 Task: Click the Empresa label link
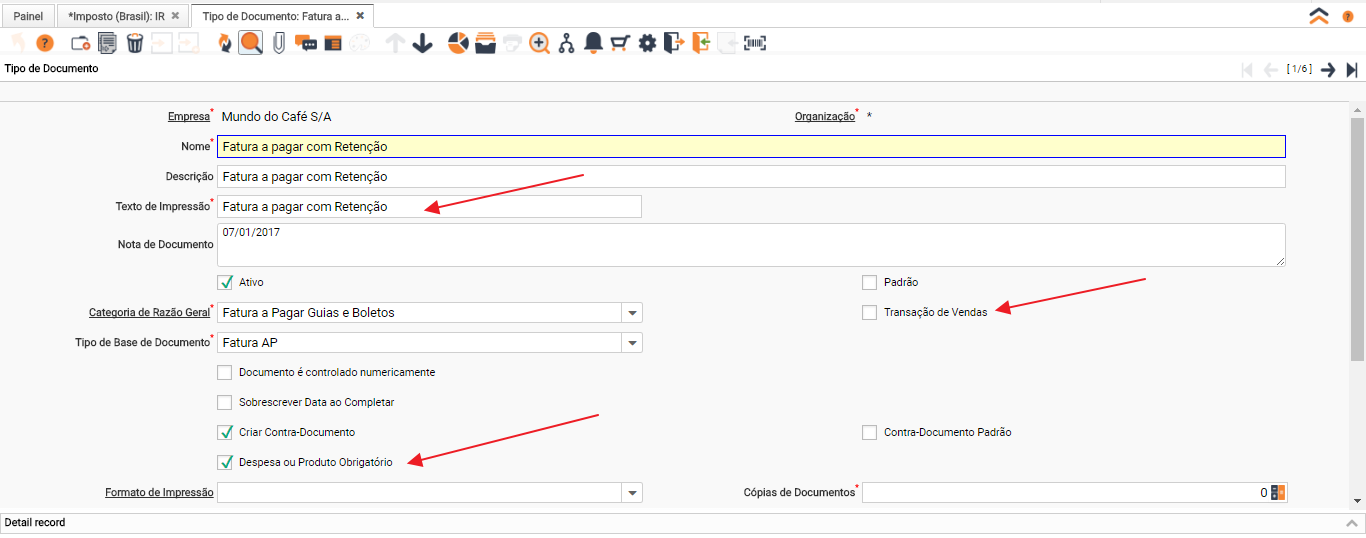[x=189, y=117]
